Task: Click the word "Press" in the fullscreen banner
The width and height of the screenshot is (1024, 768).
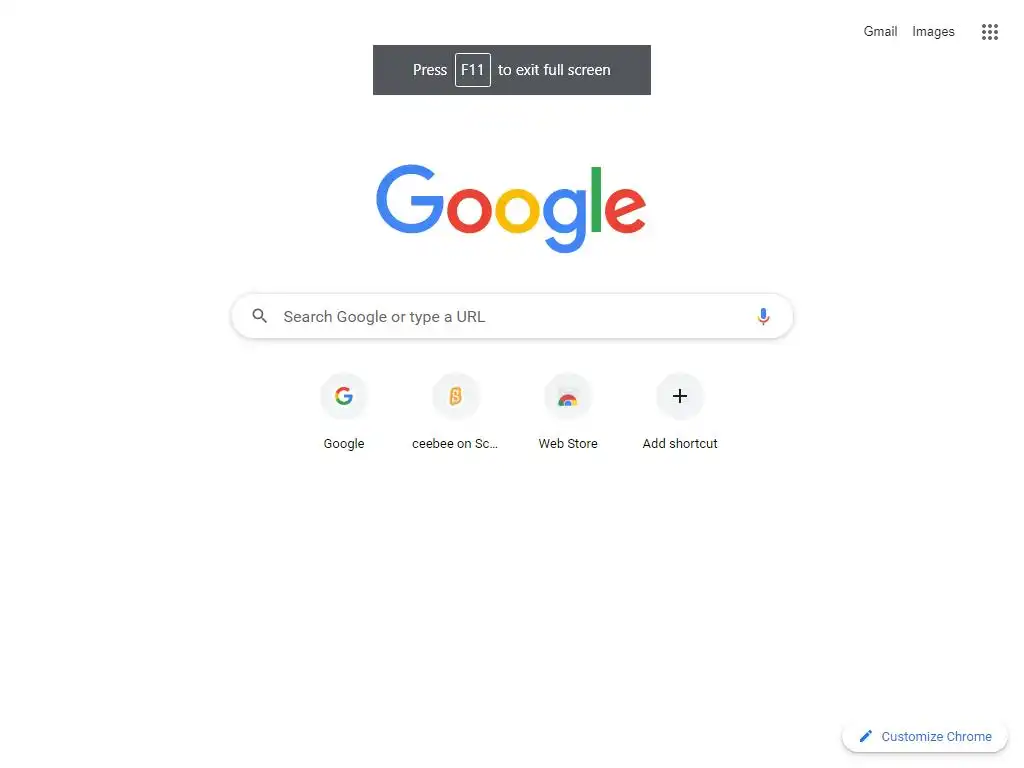Action: coord(429,70)
